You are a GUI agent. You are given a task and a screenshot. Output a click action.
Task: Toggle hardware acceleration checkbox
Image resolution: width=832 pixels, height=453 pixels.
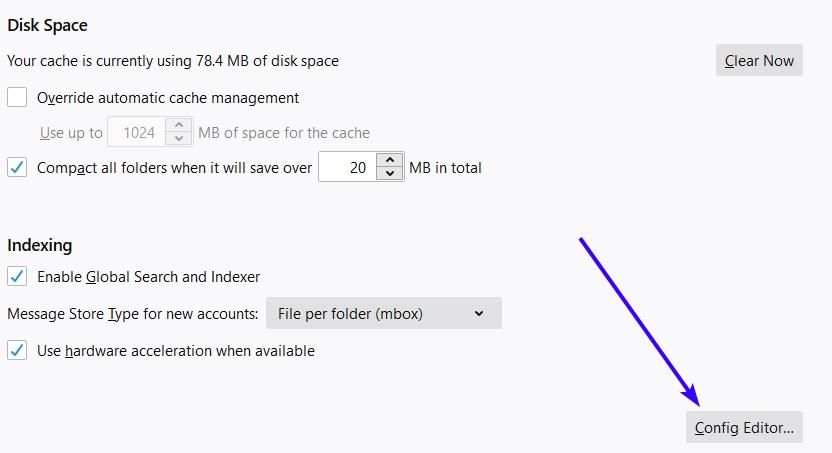click(17, 351)
